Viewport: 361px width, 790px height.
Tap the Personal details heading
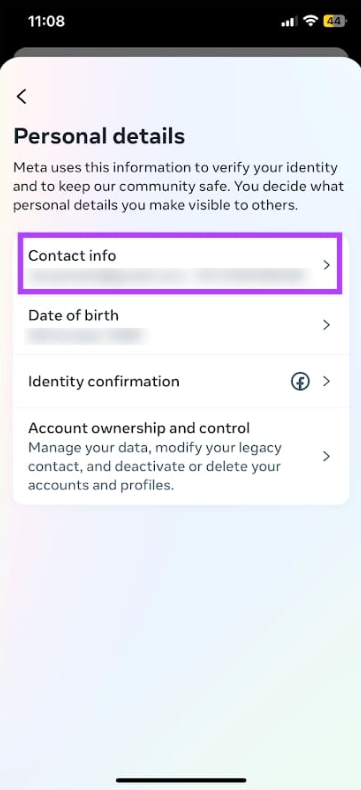coord(99,136)
